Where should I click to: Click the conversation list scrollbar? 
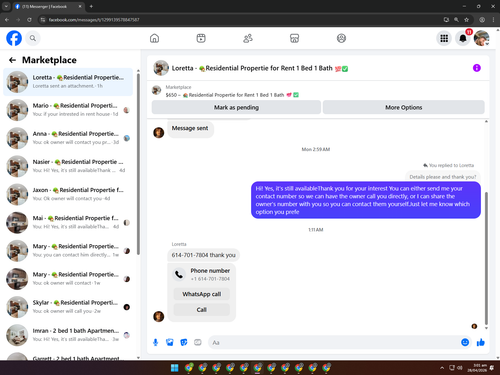(138, 164)
